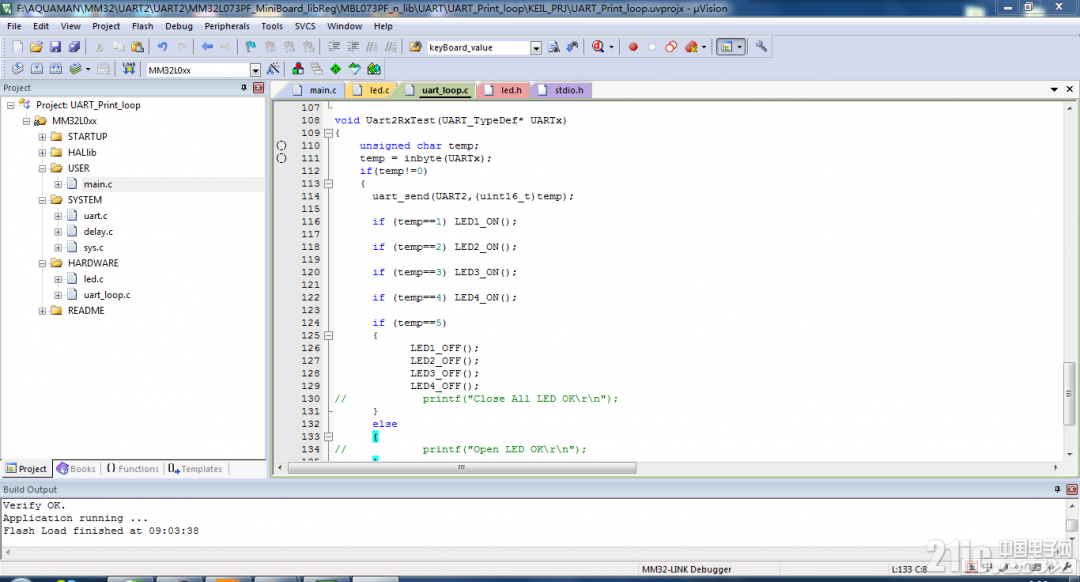Collapse the code block at line 125
The width and height of the screenshot is (1080, 582).
pos(329,335)
